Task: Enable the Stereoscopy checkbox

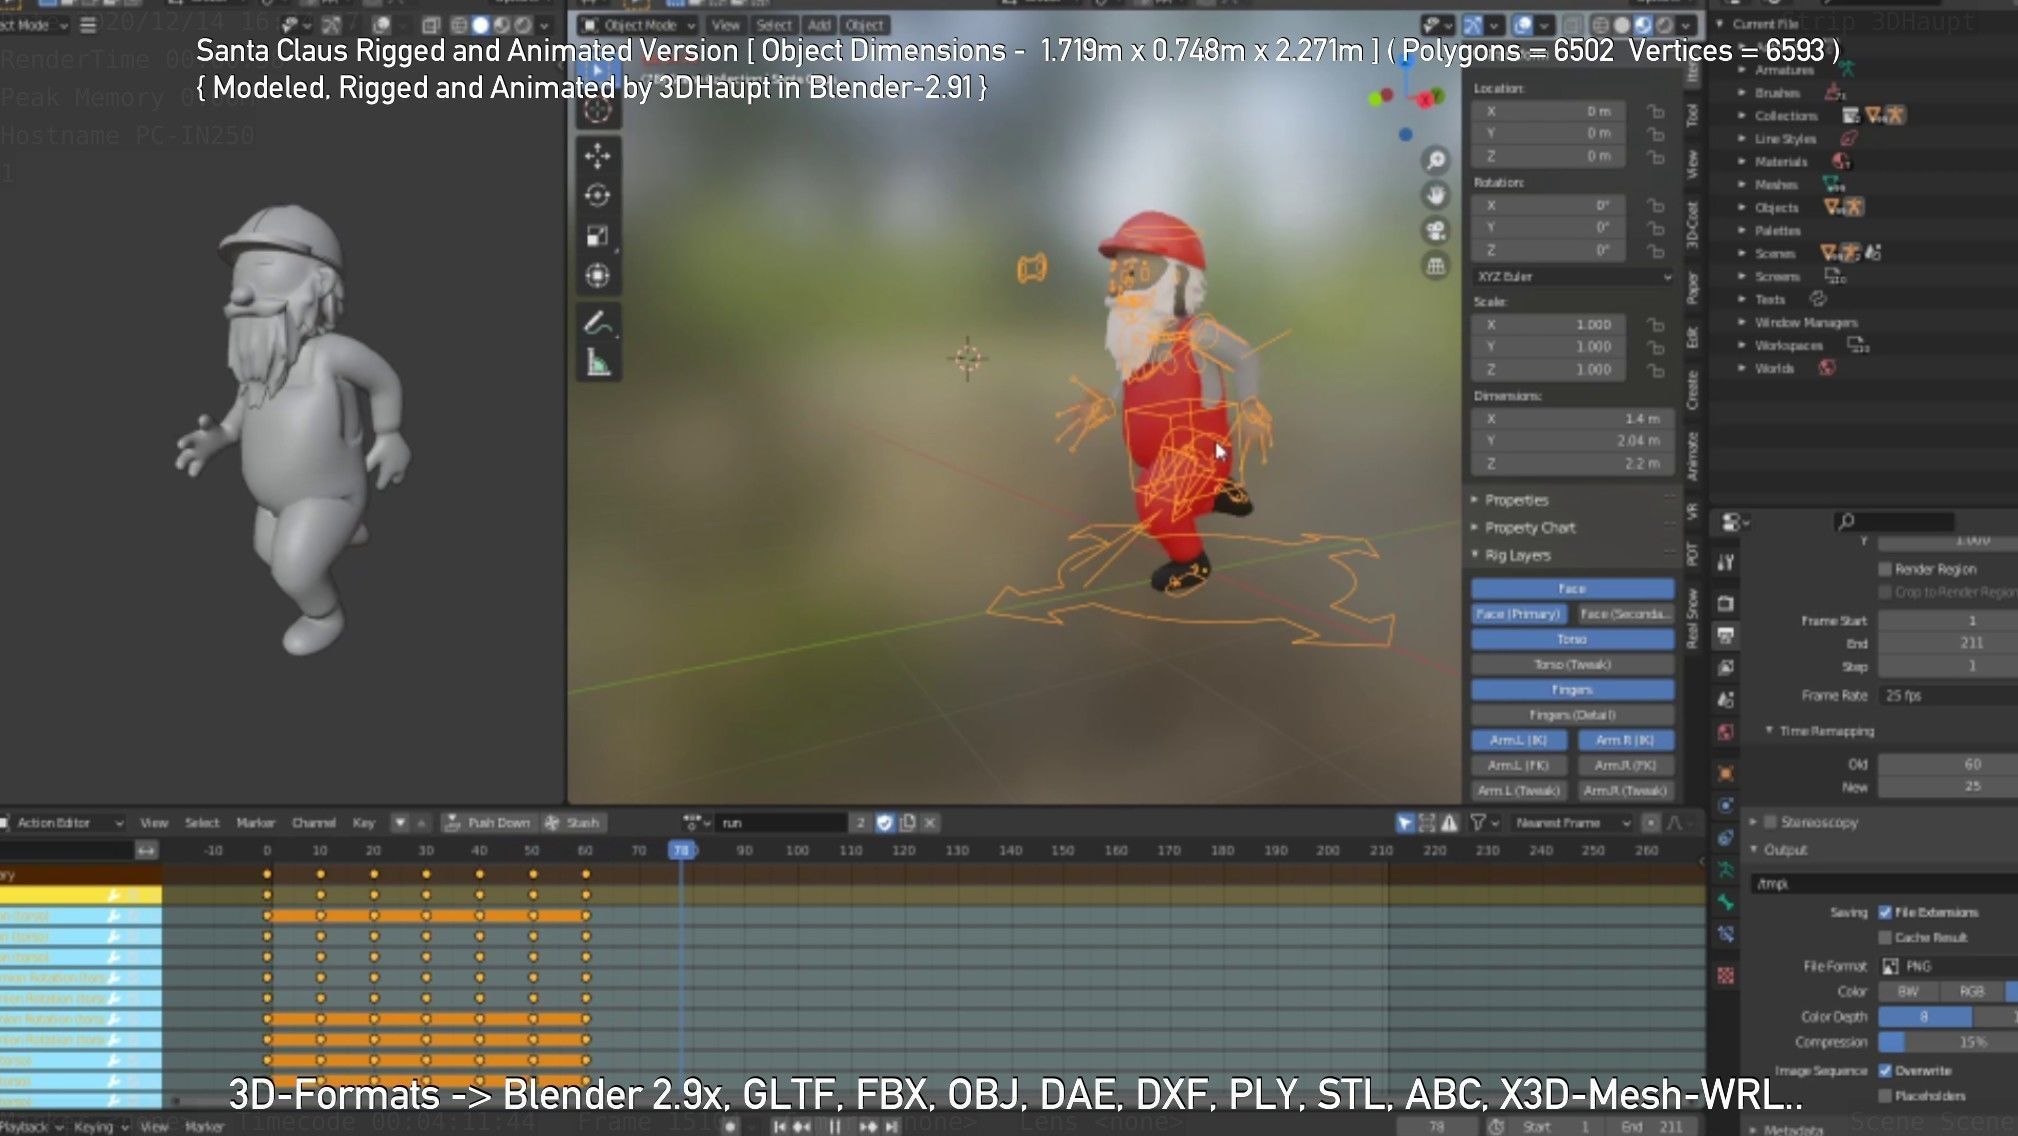Action: pos(1770,822)
